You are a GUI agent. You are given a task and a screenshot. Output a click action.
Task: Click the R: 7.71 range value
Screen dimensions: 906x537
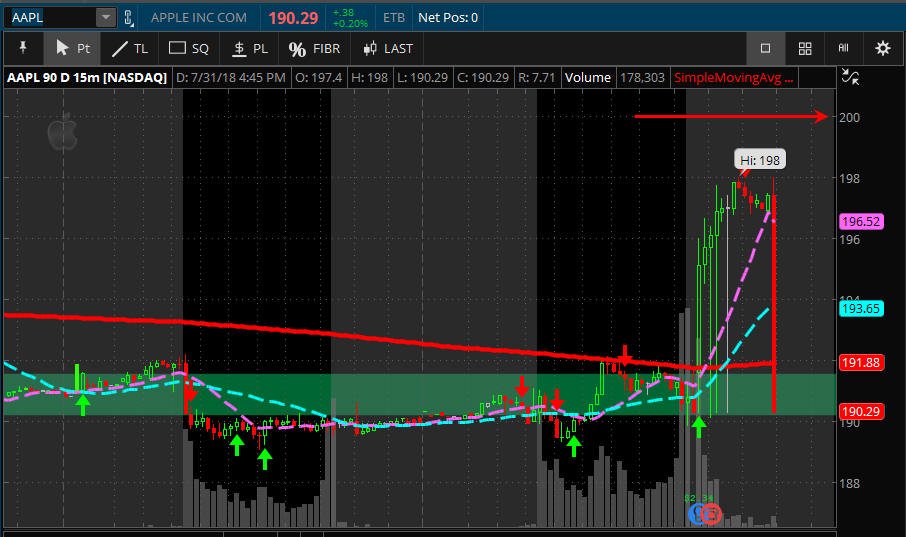click(x=537, y=77)
